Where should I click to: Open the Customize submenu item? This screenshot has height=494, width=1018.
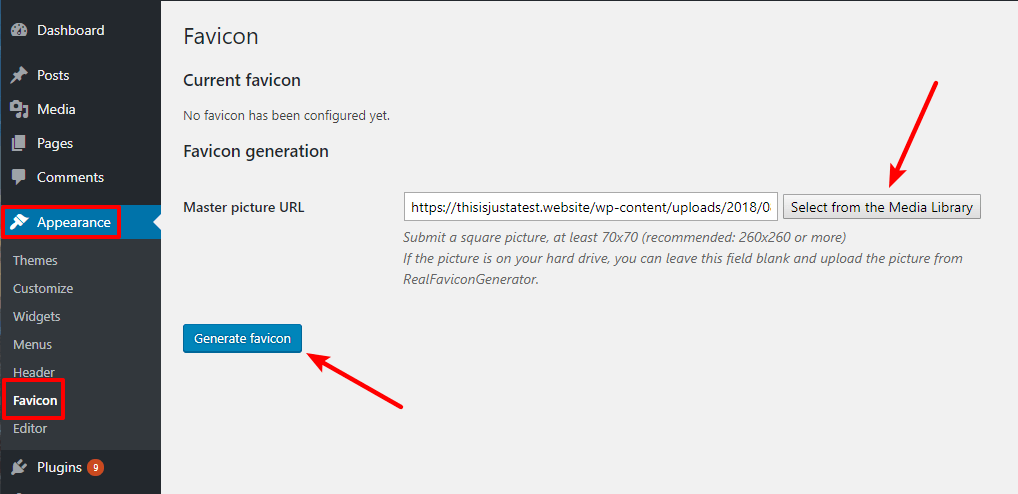tap(43, 288)
